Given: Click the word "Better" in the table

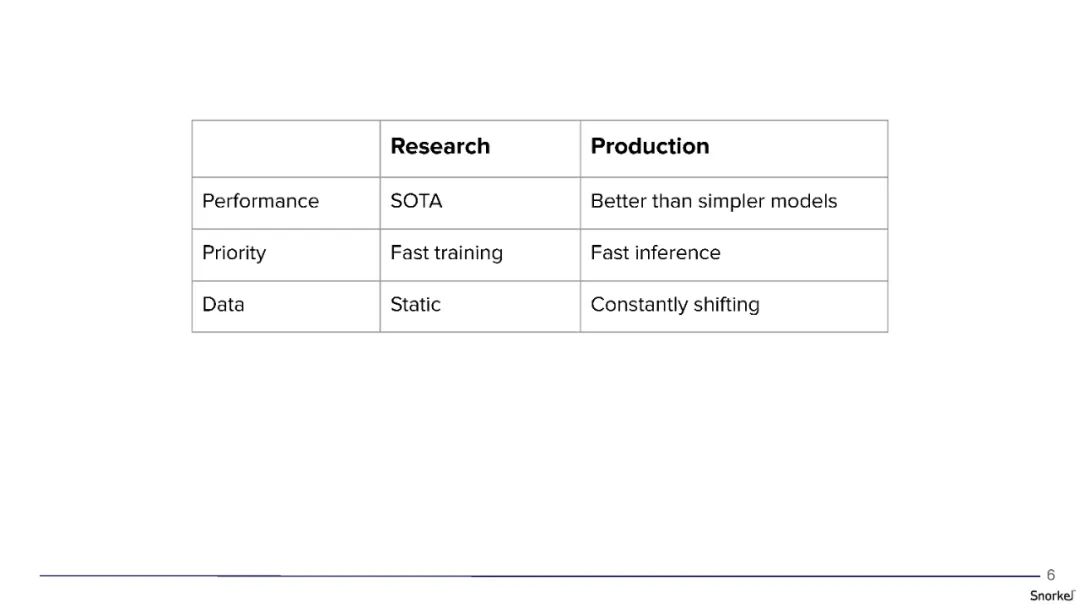Looking at the screenshot, I should coord(618,201).
